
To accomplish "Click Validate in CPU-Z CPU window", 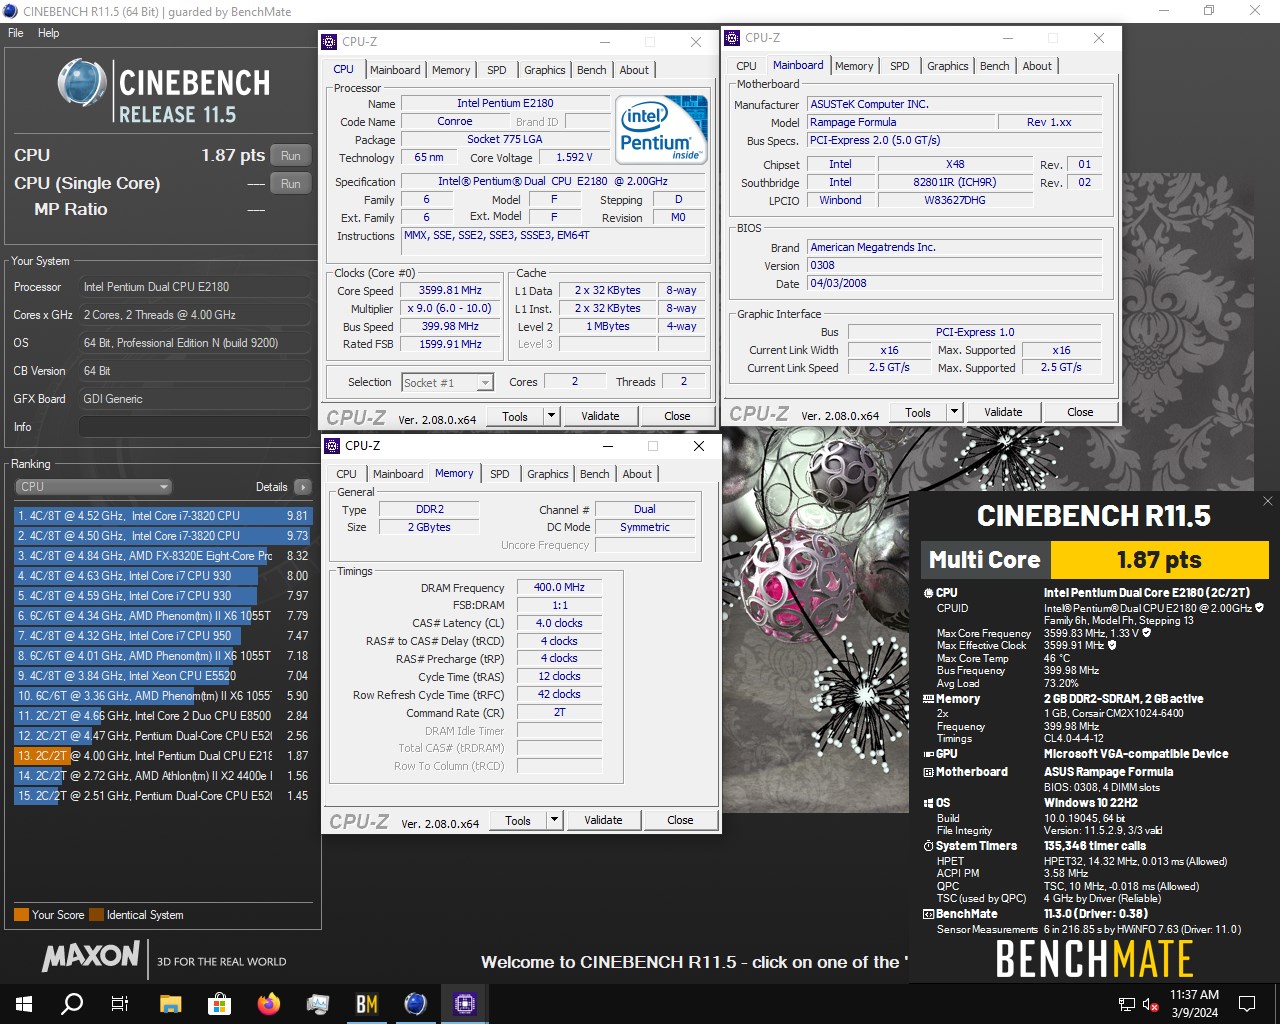I will [600, 416].
